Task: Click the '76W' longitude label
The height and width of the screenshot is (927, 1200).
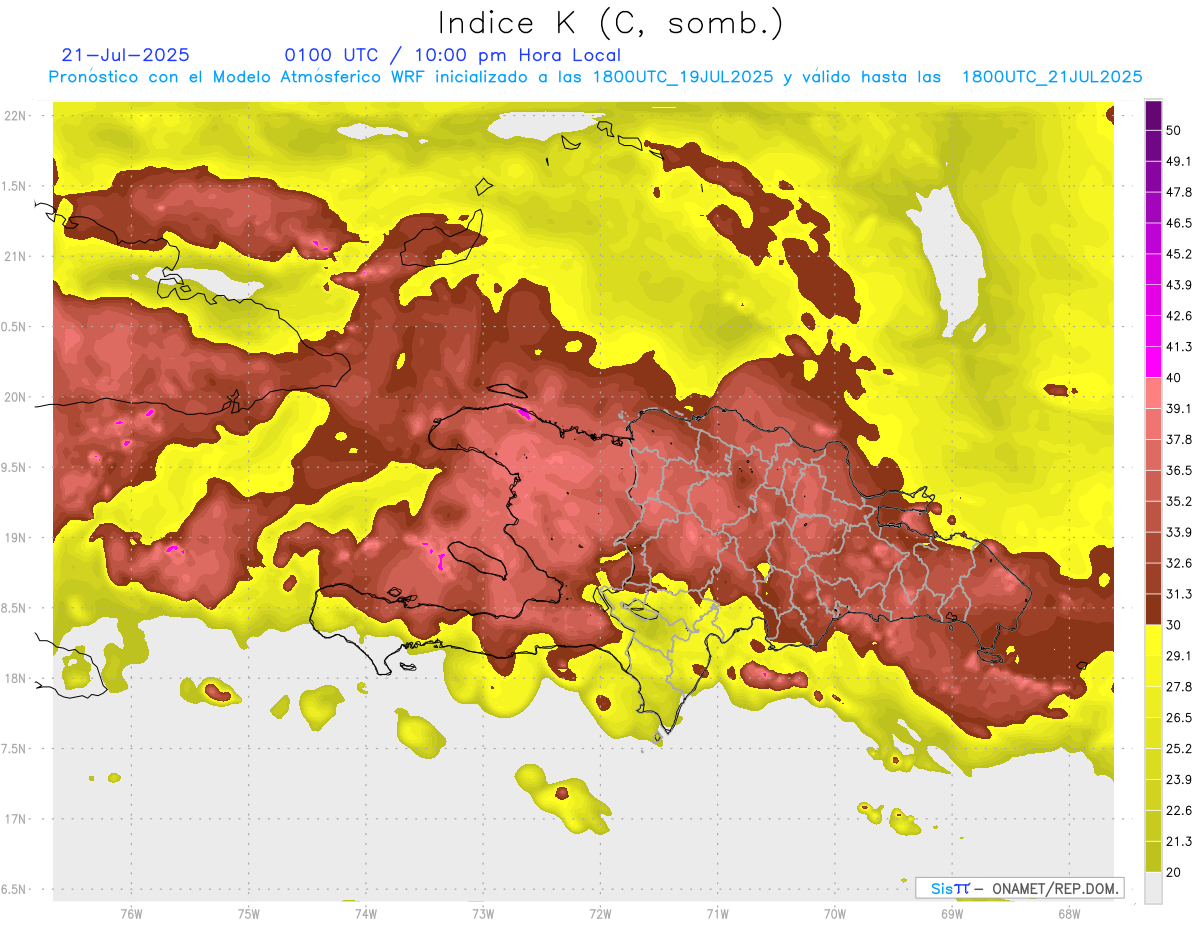Action: 131,914
